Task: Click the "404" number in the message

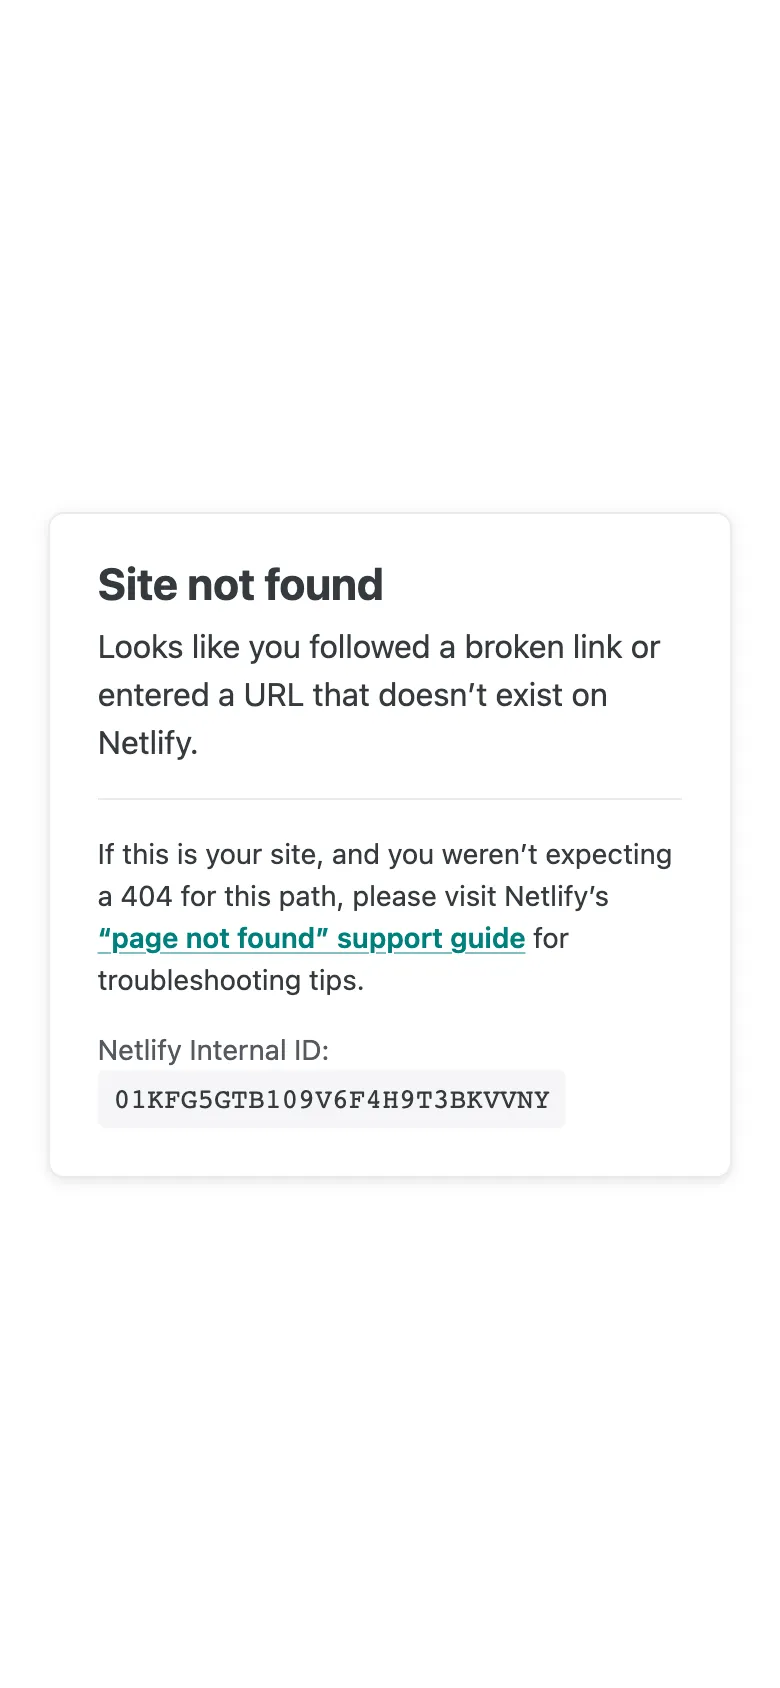Action: pyautogui.click(x=146, y=897)
